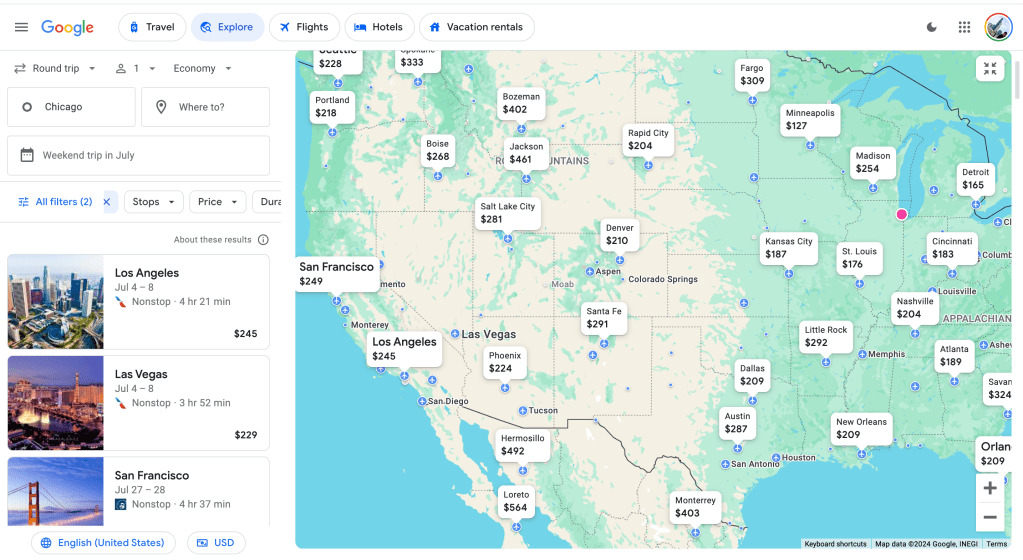
Task: Open the Google apps grid
Action: click(964, 27)
